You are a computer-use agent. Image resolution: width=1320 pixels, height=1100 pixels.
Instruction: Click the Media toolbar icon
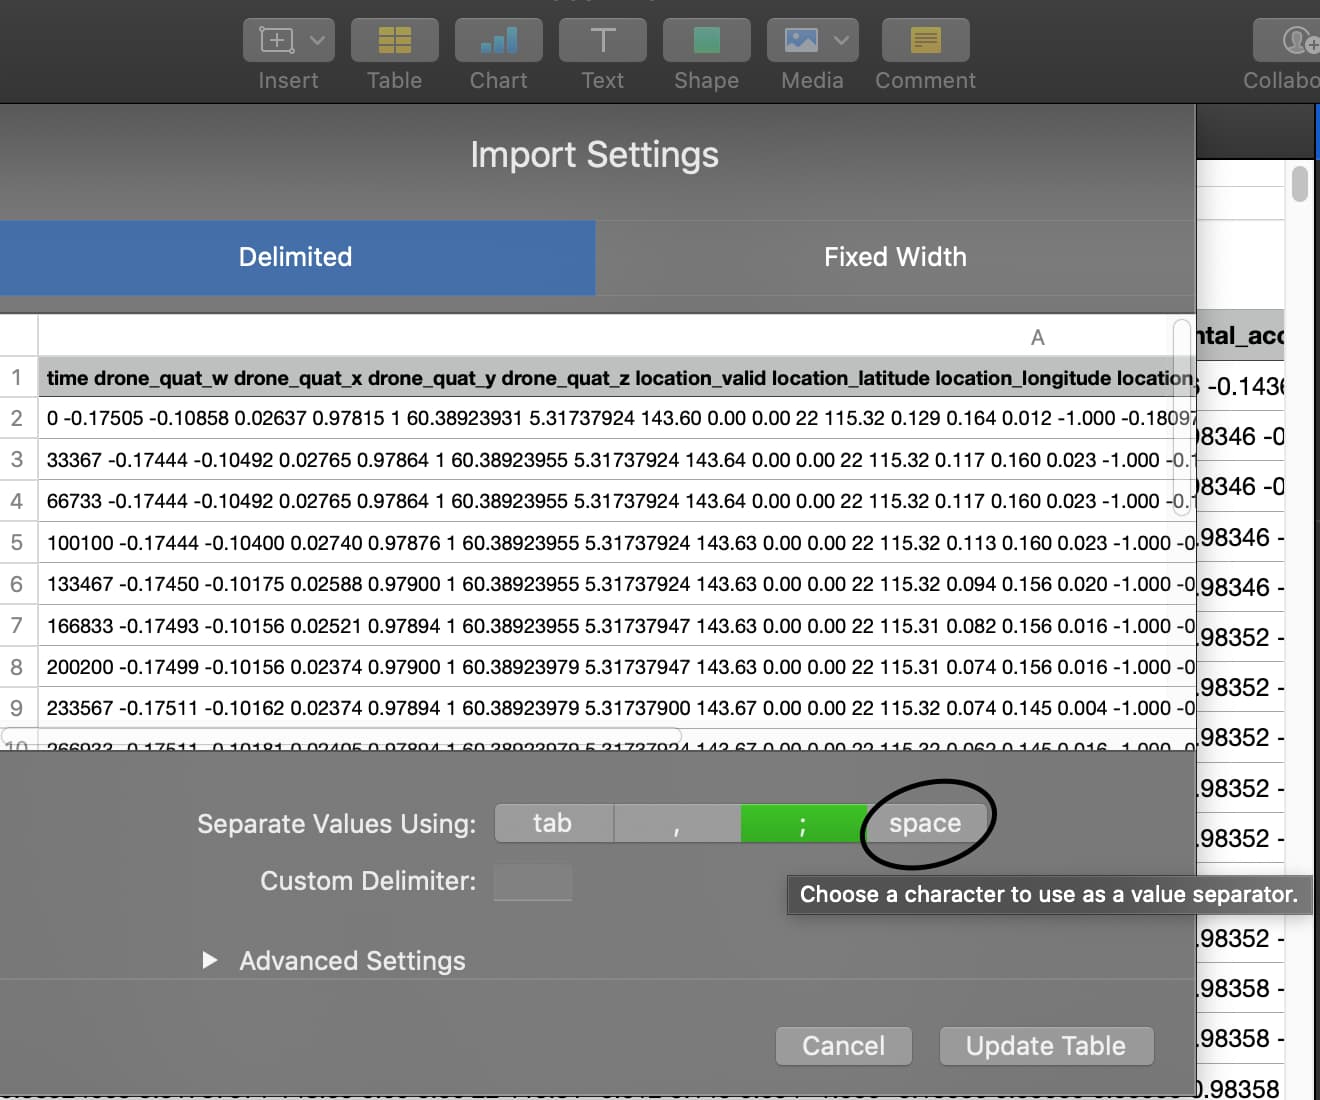pyautogui.click(x=801, y=40)
